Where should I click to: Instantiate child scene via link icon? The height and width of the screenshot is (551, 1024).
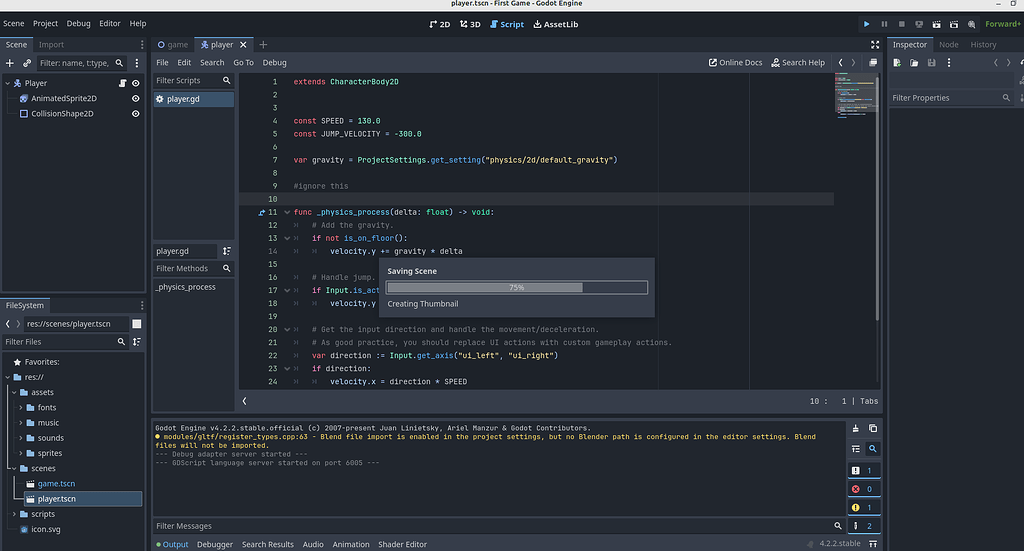click(x=27, y=63)
